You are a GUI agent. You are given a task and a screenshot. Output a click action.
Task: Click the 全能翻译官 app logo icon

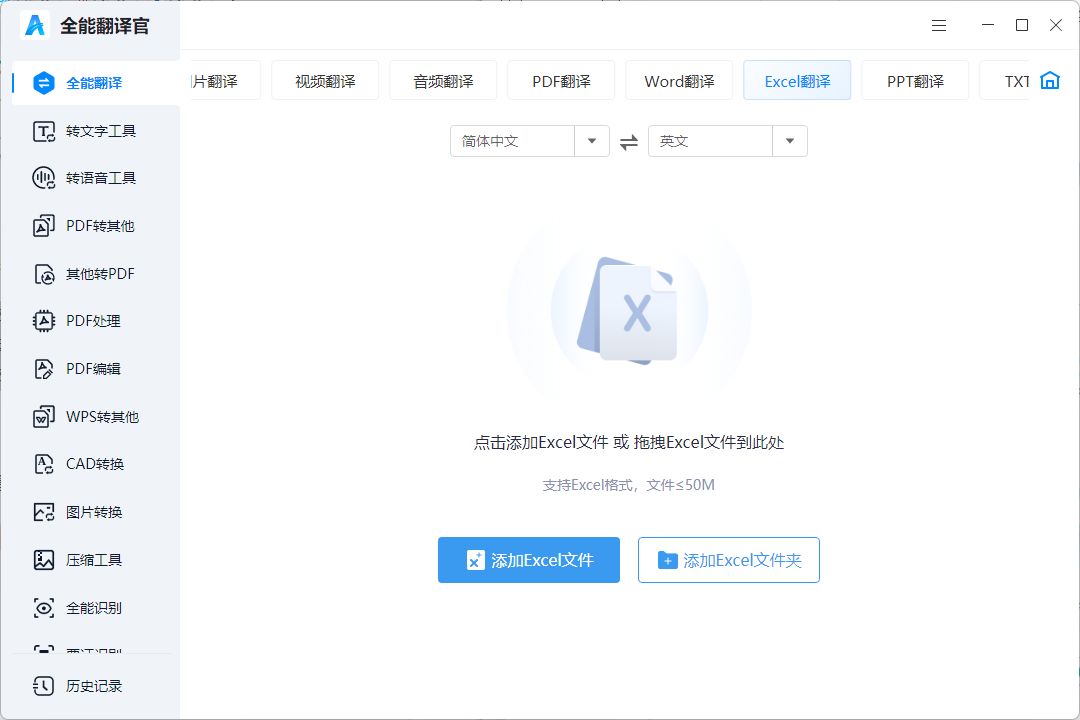click(x=34, y=25)
